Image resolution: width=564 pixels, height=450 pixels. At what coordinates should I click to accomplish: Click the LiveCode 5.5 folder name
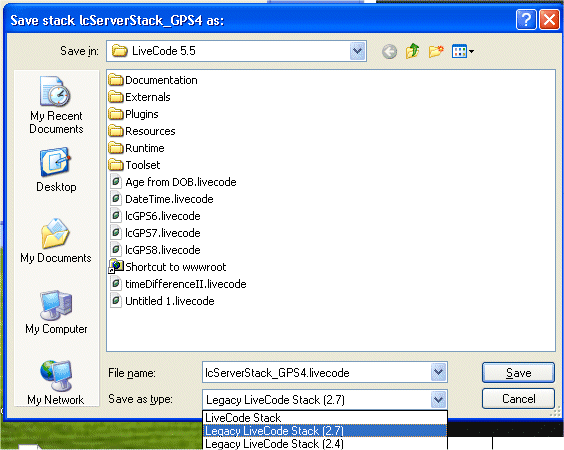(164, 51)
